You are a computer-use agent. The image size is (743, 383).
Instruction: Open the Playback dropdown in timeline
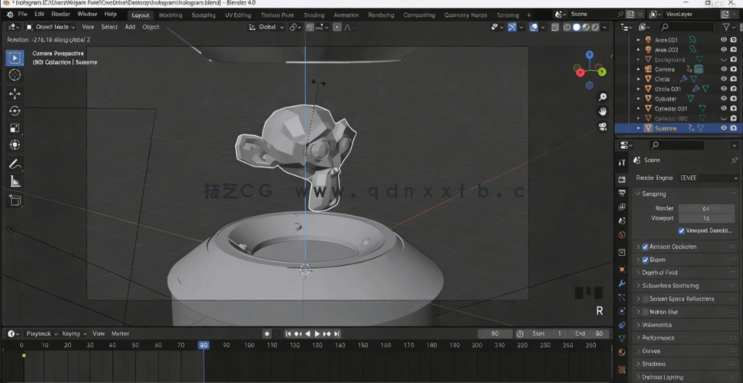click(41, 334)
